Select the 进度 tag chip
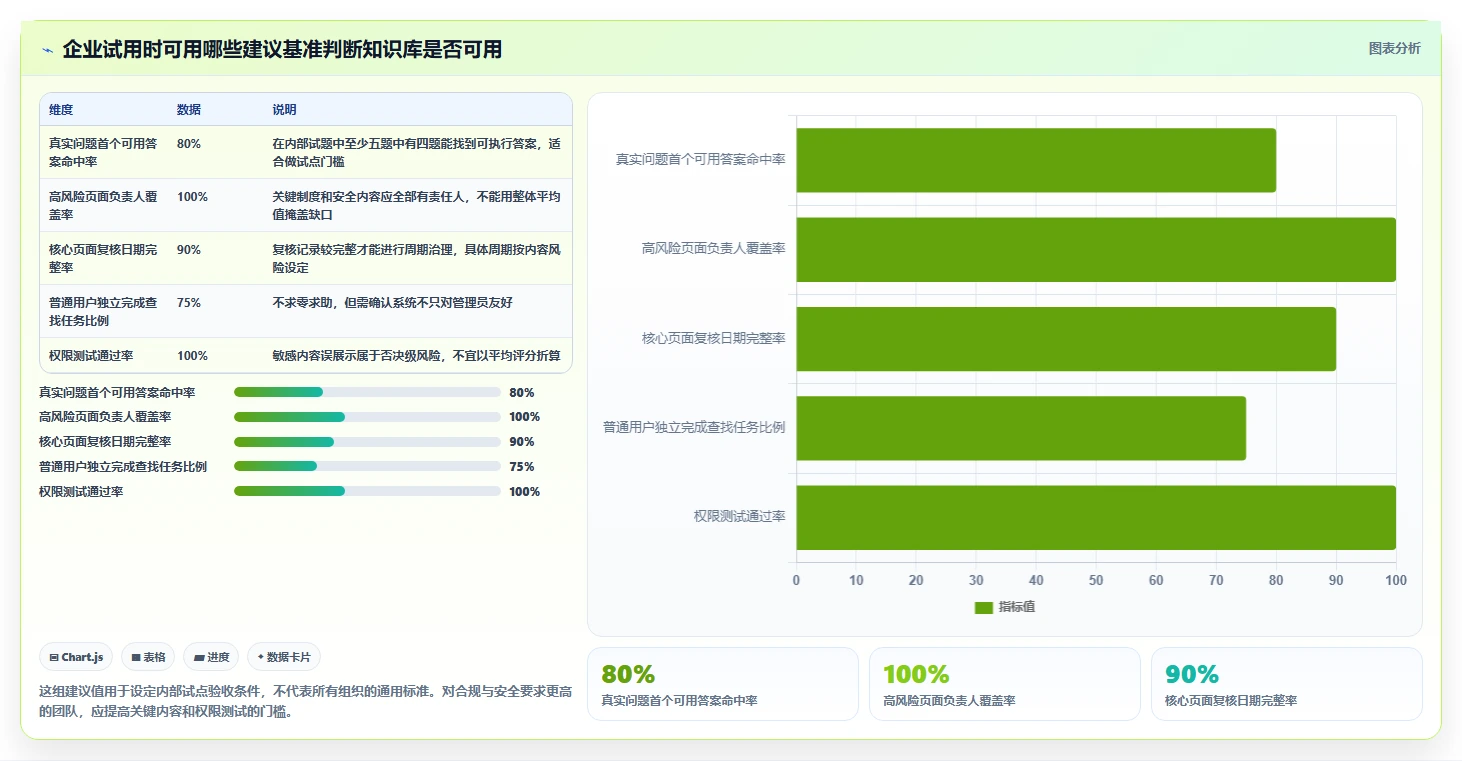Screen dimensions: 1462x761 pyautogui.click(x=211, y=657)
